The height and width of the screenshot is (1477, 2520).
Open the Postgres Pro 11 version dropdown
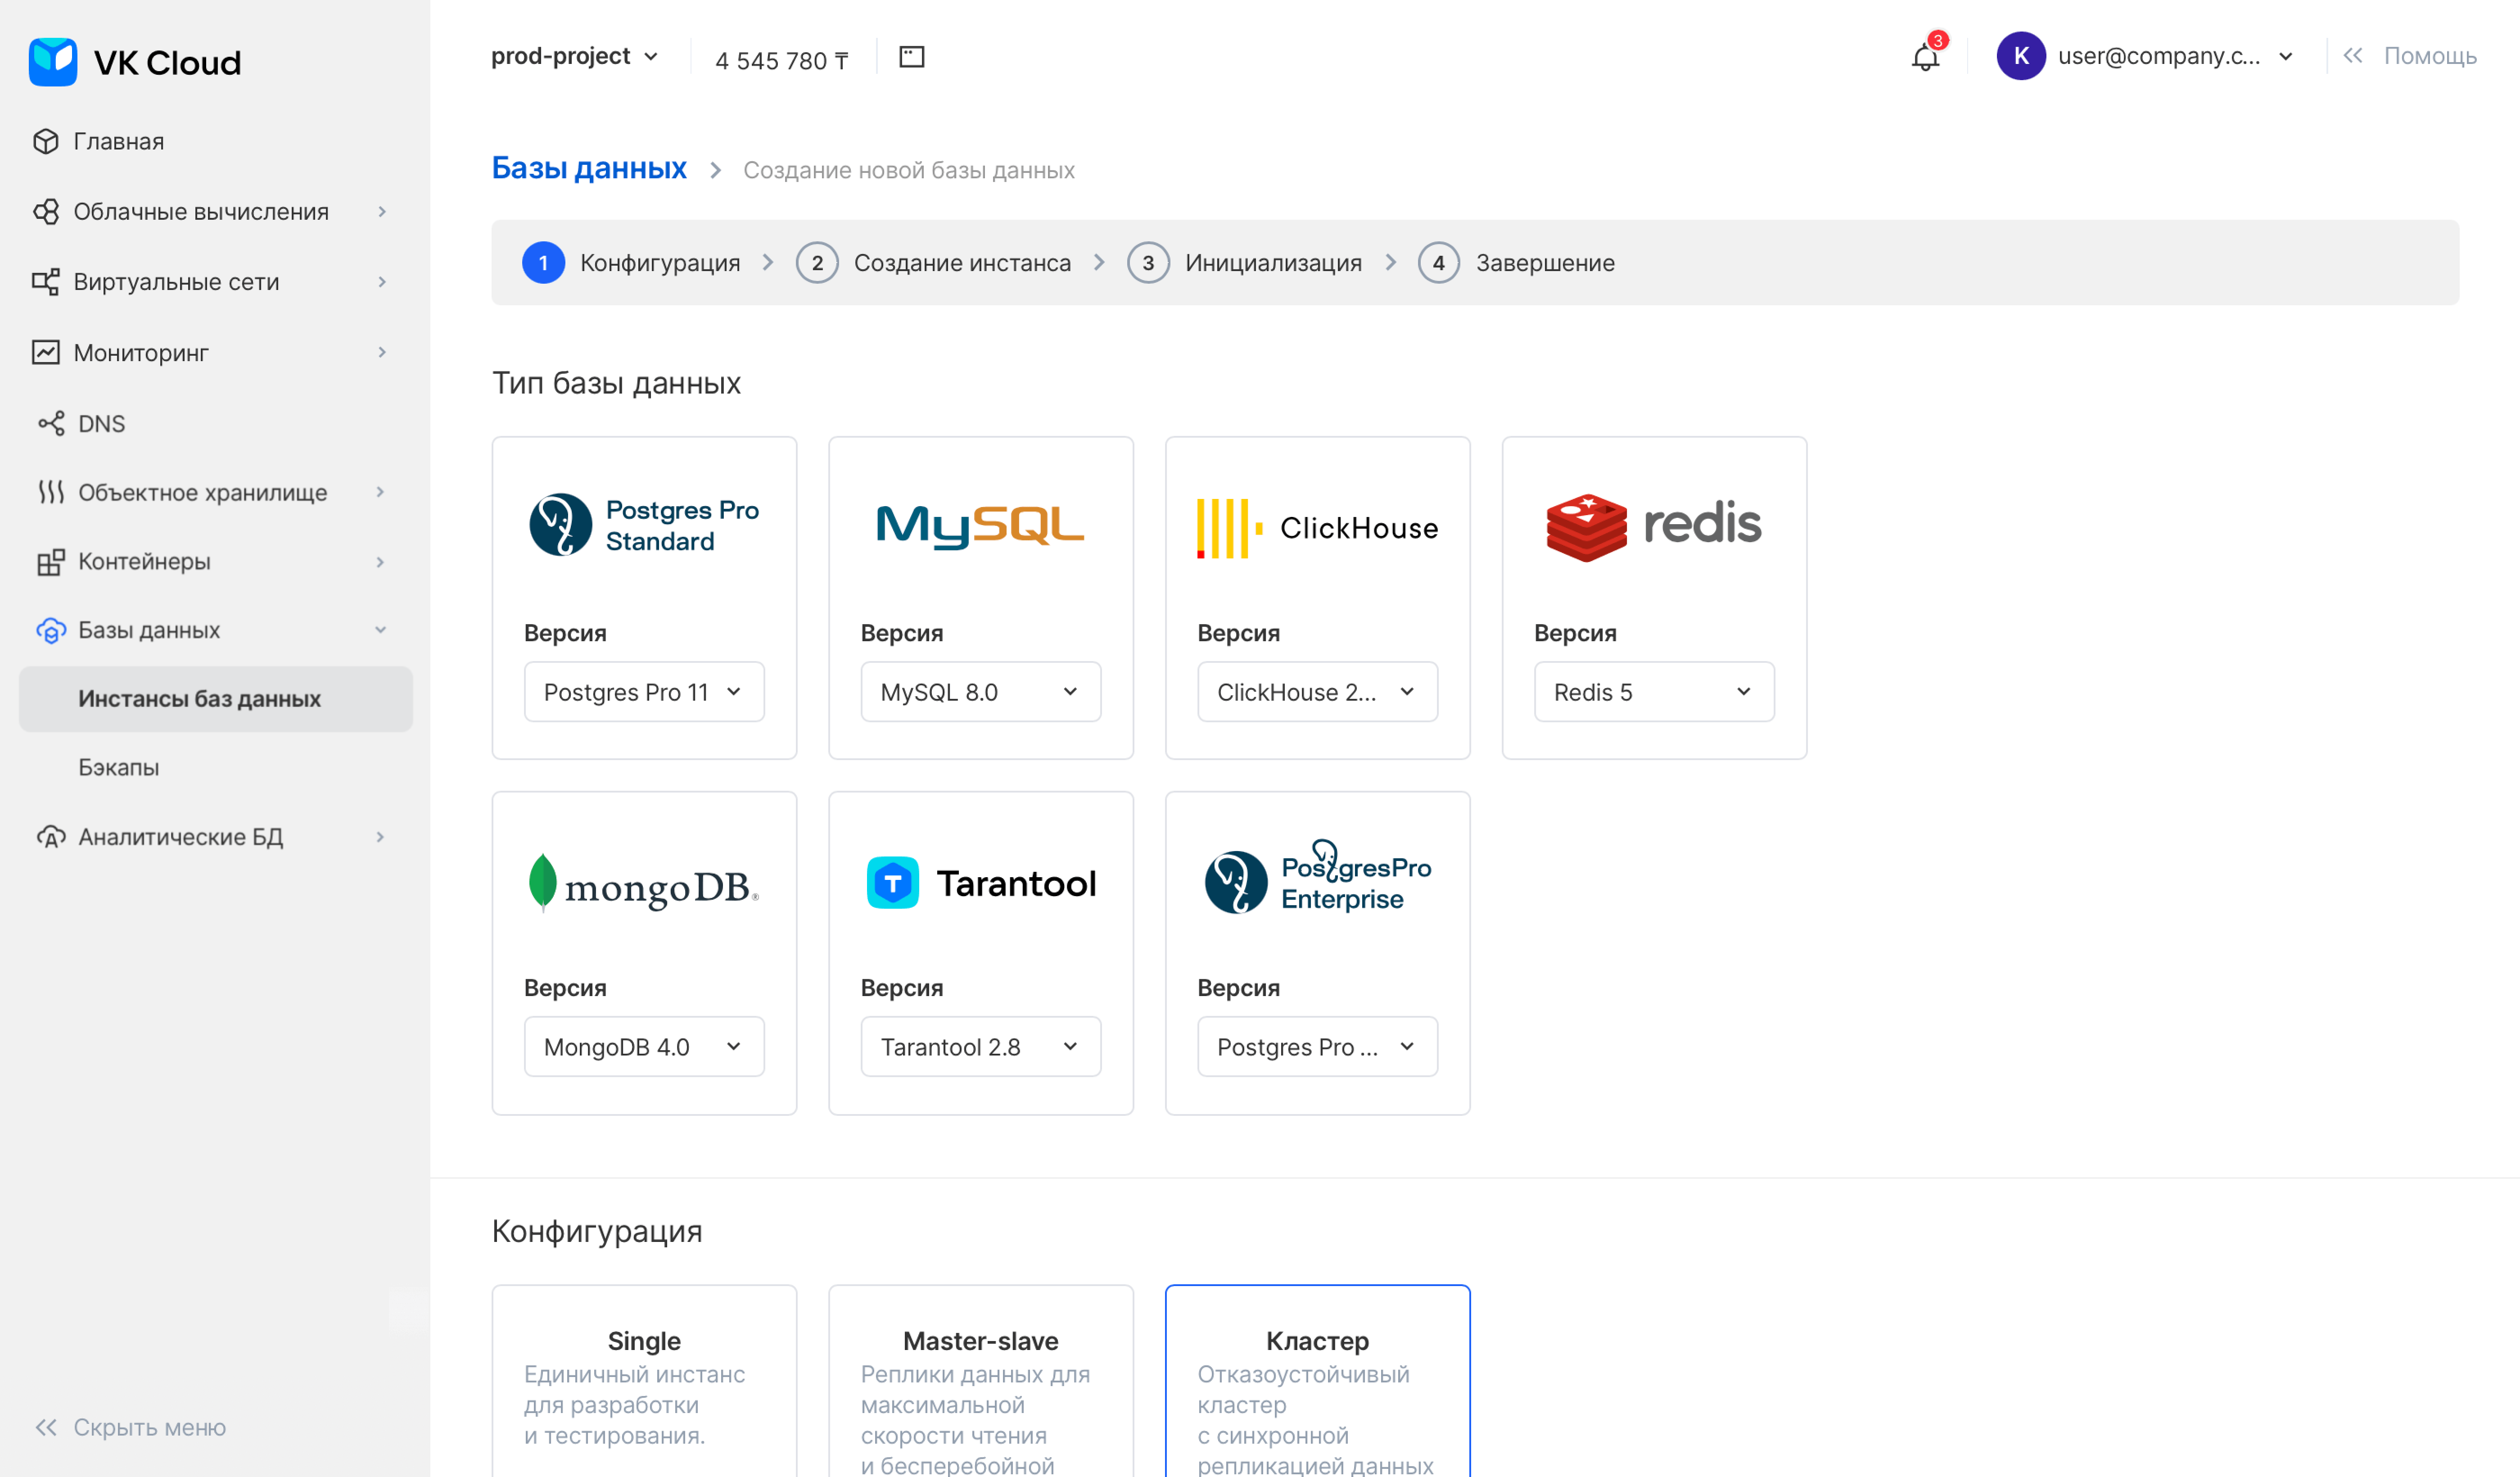click(644, 691)
